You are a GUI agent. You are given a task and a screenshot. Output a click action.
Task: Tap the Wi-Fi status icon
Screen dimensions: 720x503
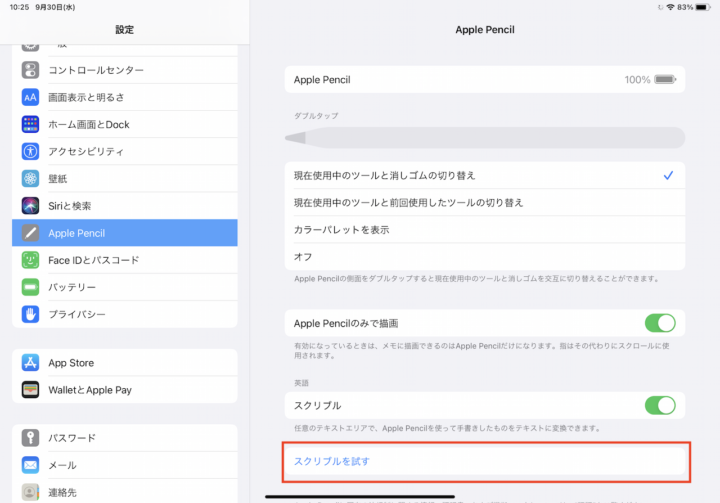670,7
